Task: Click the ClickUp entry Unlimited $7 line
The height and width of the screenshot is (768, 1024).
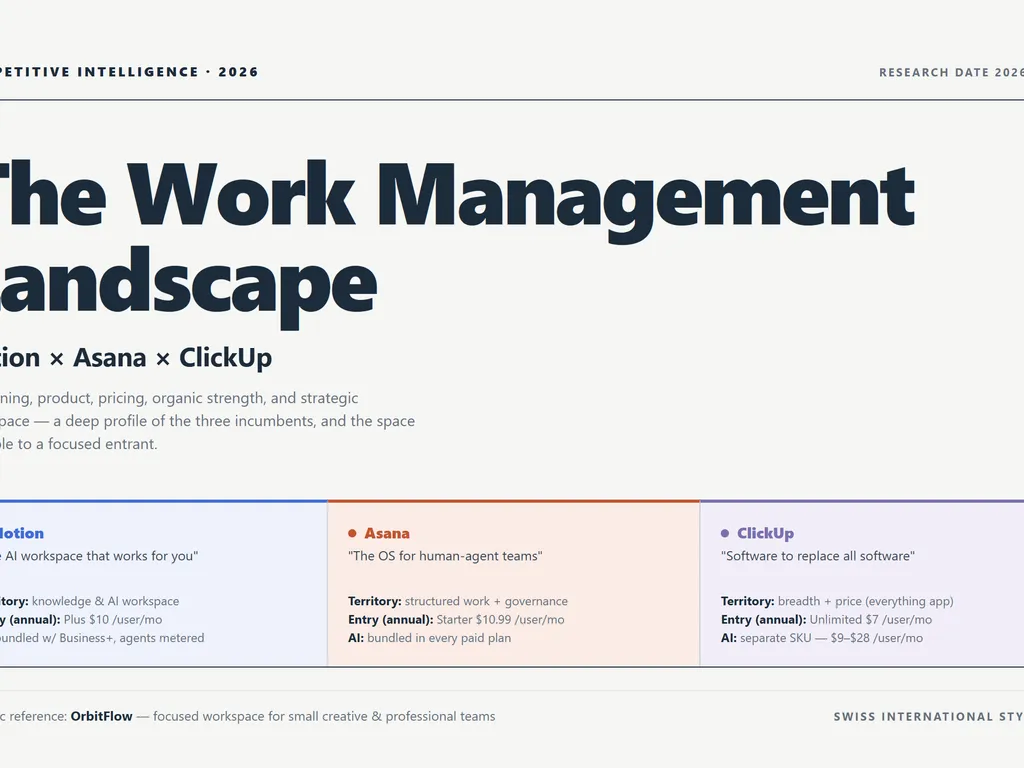Action: click(x=826, y=619)
